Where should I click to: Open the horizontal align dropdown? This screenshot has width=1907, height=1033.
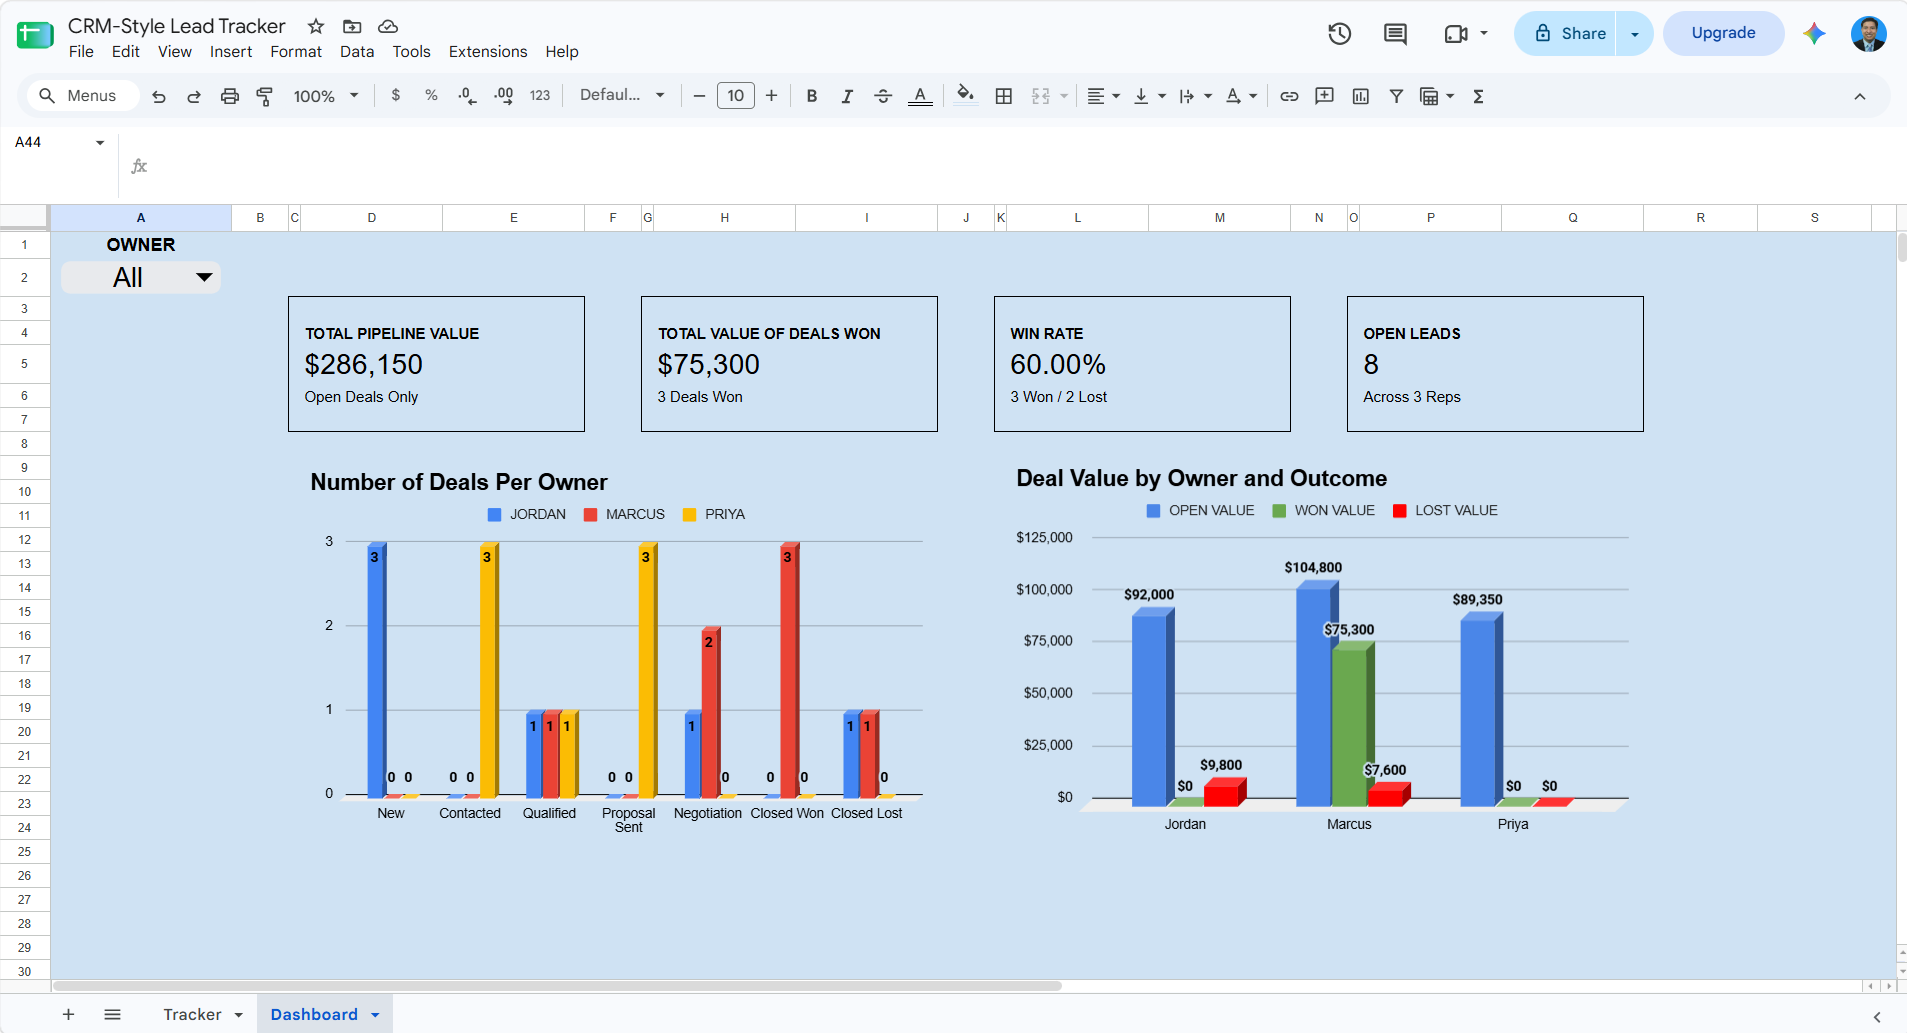(x=1103, y=96)
